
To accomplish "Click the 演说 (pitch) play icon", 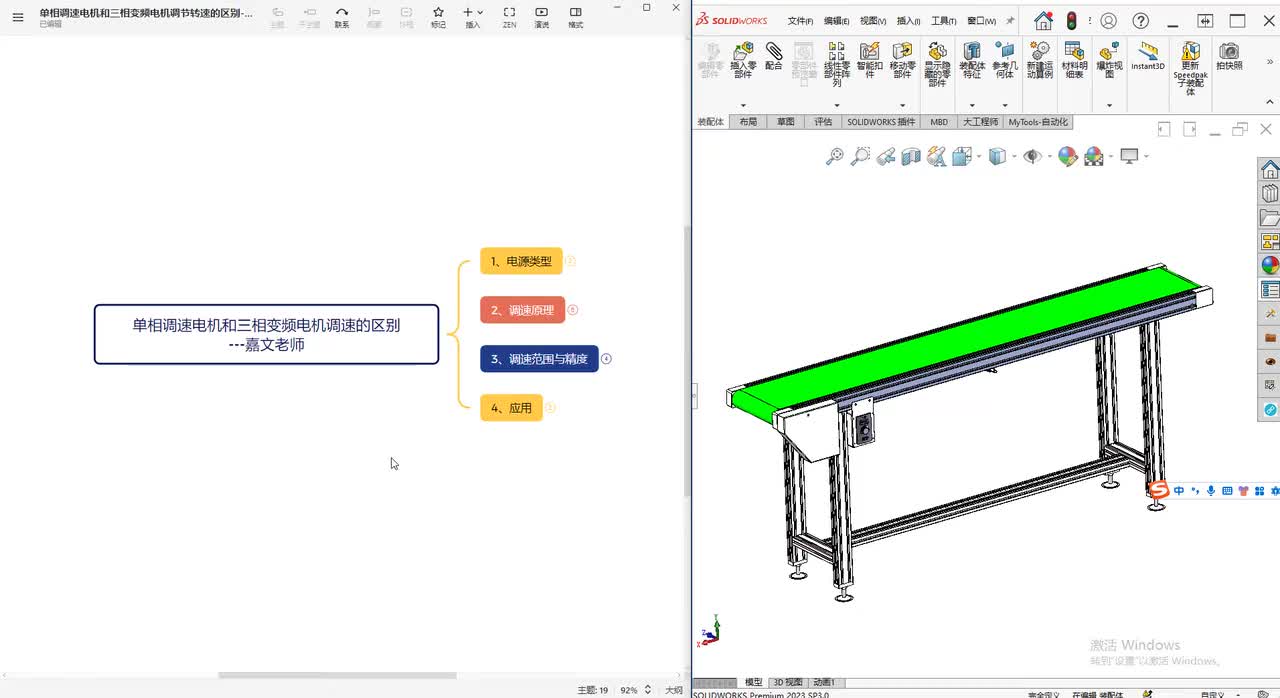I will [542, 17].
